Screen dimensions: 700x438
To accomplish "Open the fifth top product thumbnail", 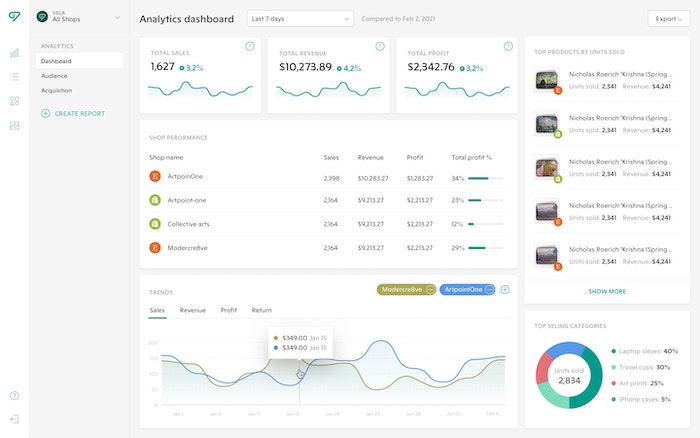I will click(547, 255).
